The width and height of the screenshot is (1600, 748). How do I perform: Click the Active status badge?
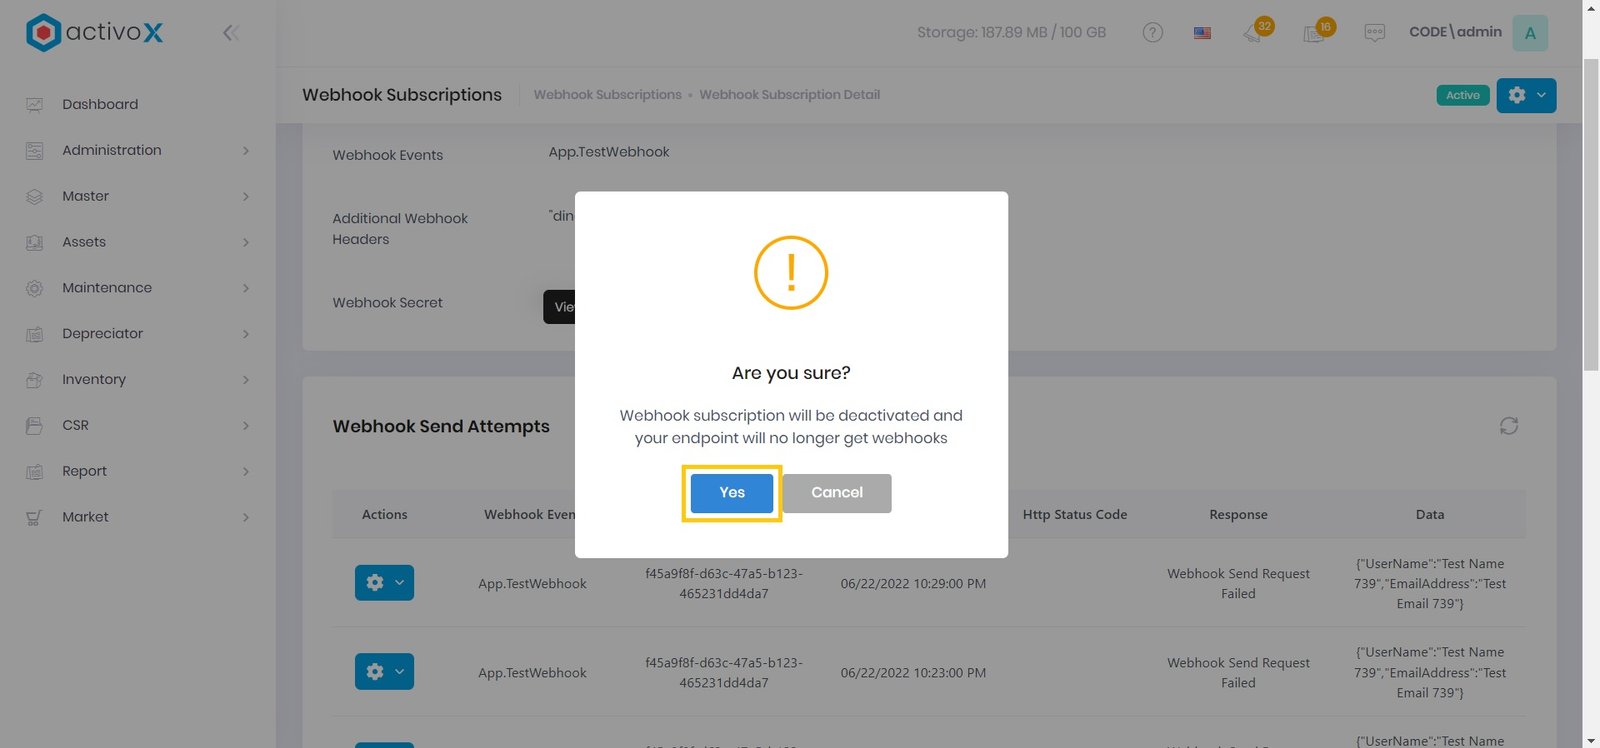[1463, 95]
